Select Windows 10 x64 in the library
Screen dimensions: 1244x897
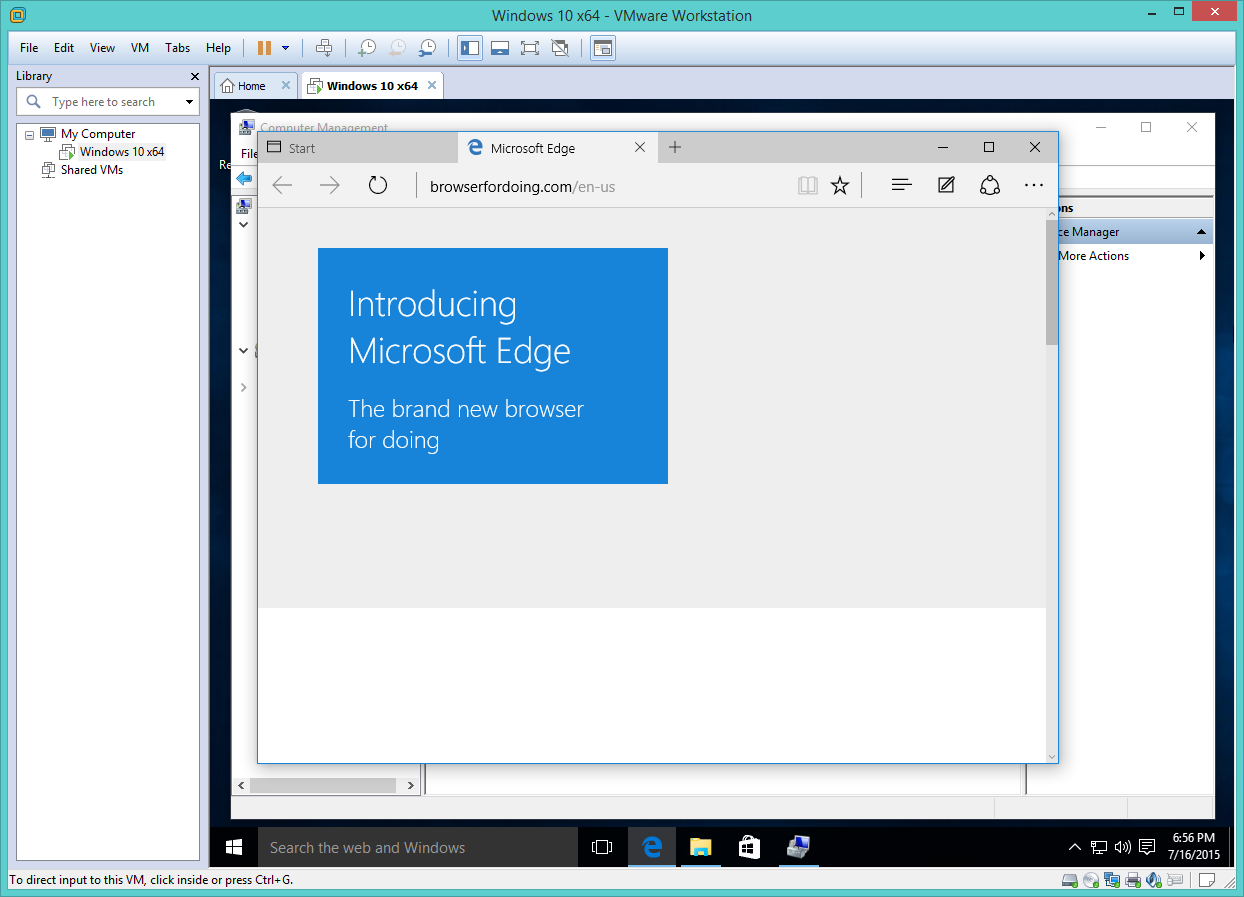[122, 152]
